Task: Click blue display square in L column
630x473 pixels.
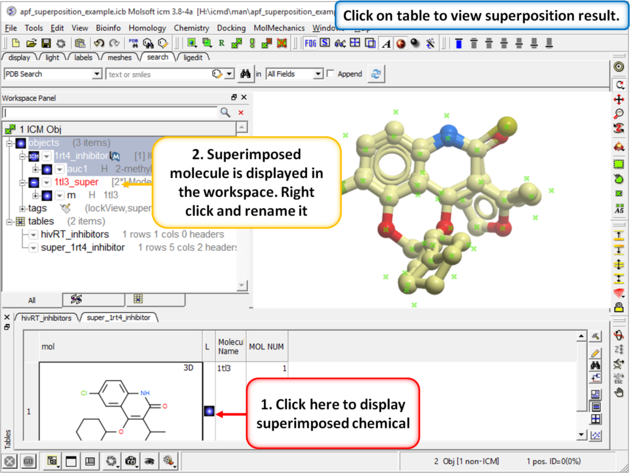Action: [209, 411]
